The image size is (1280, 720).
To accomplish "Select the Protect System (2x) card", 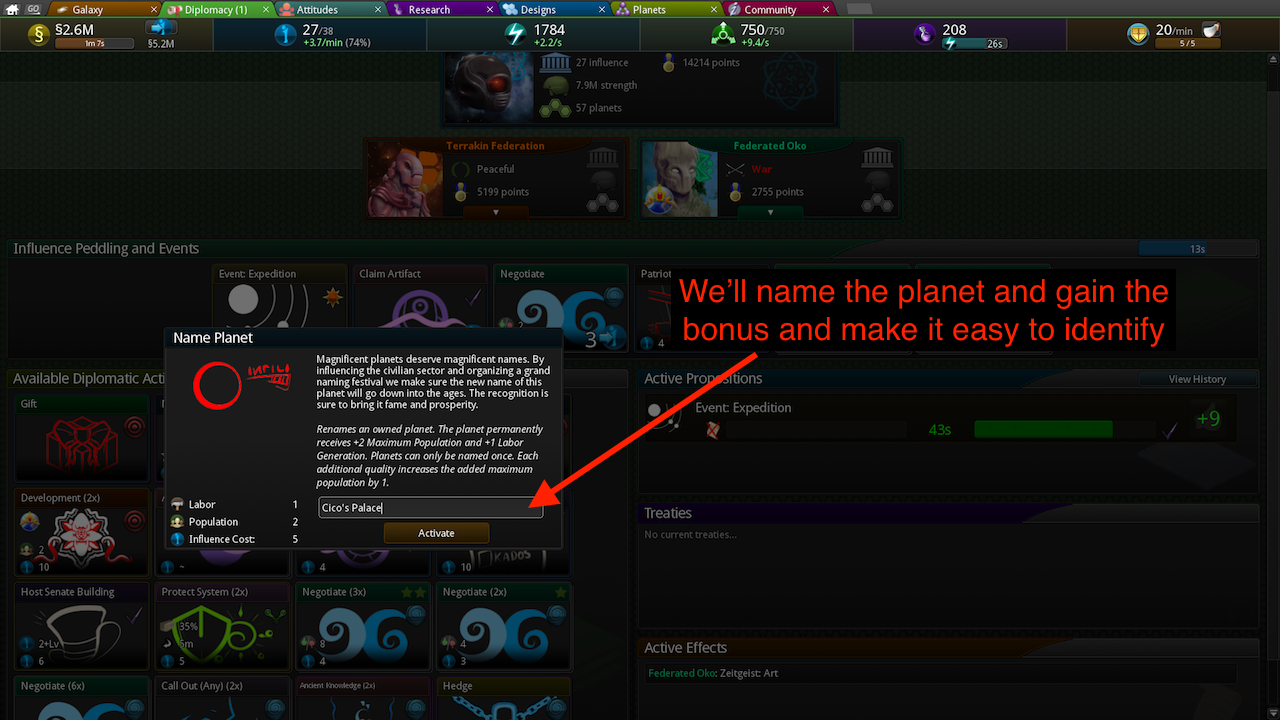I will (222, 626).
